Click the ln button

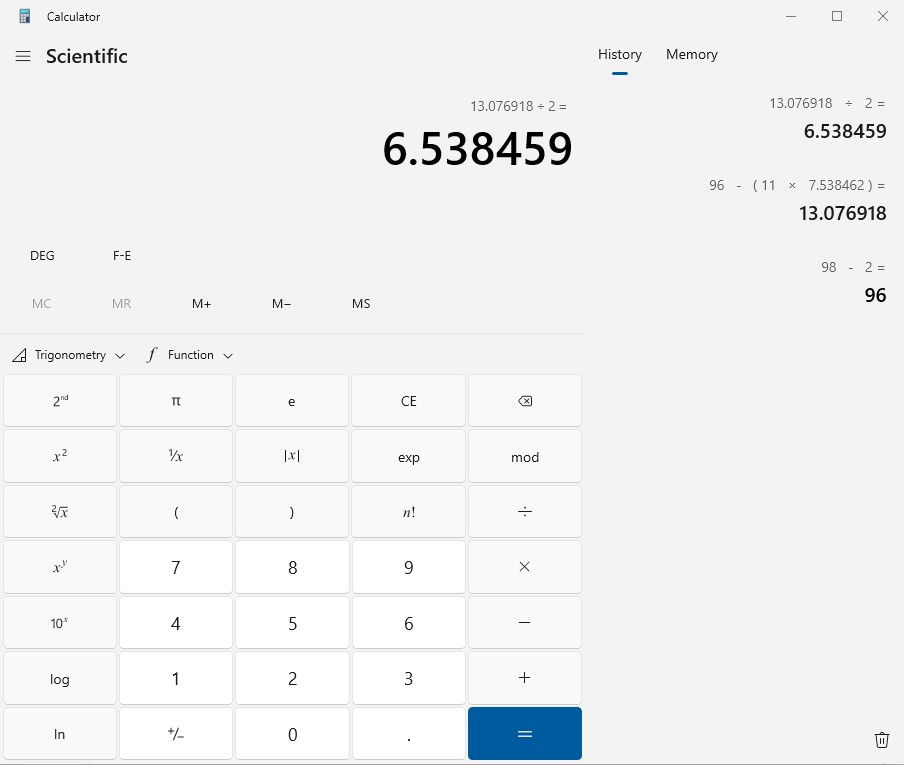[60, 733]
